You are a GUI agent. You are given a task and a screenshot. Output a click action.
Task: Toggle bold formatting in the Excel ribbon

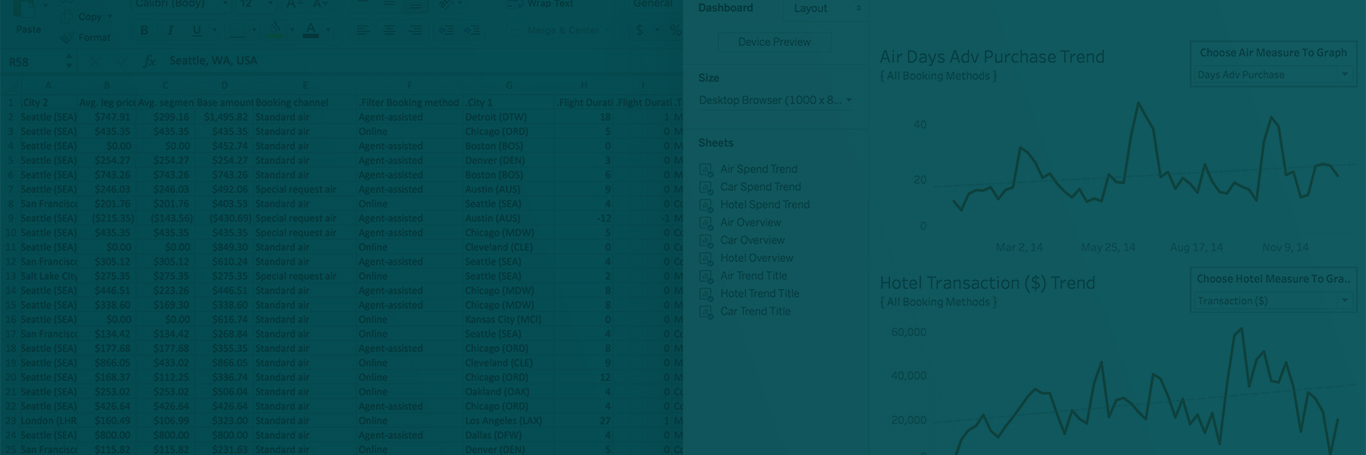145,31
